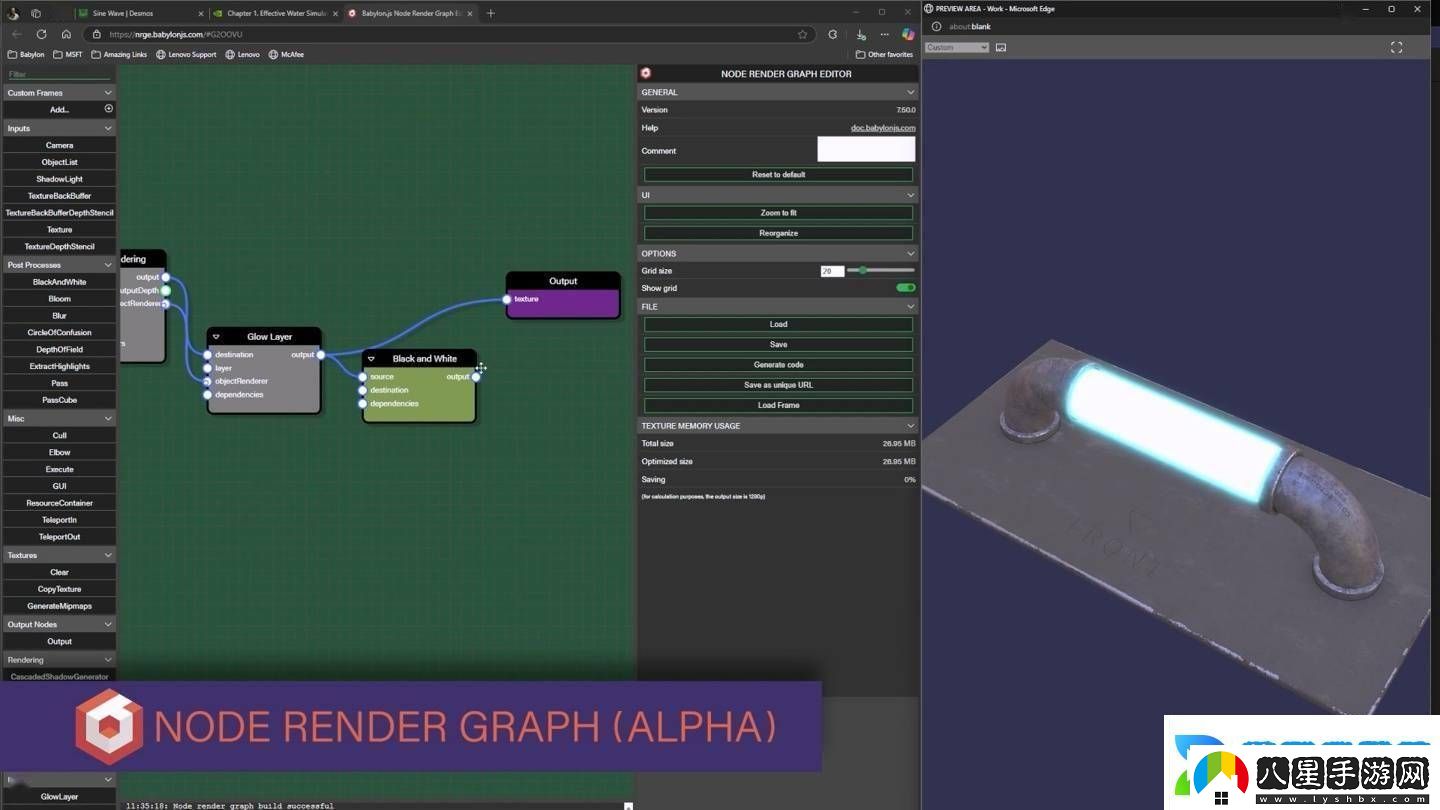Click the Grid size slider
The height and width of the screenshot is (810, 1440).
pyautogui.click(x=880, y=270)
